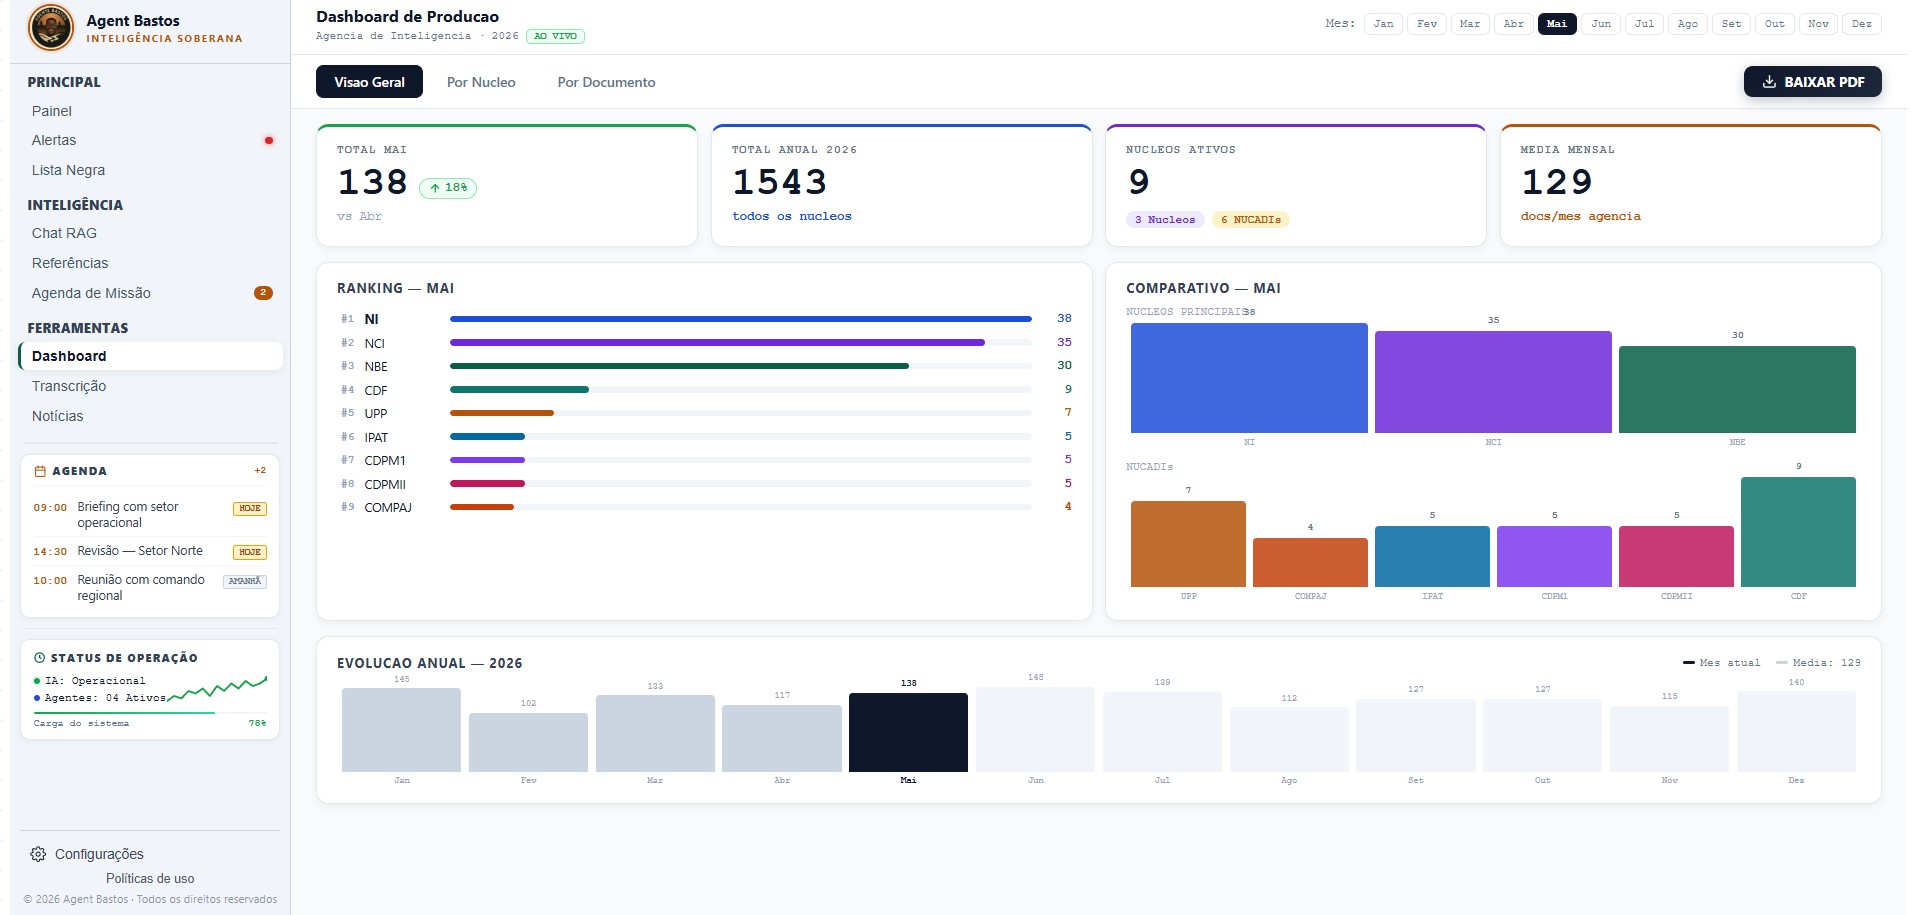Select the CDF ranking row
This screenshot has width=1911, height=915.
[x=706, y=390]
